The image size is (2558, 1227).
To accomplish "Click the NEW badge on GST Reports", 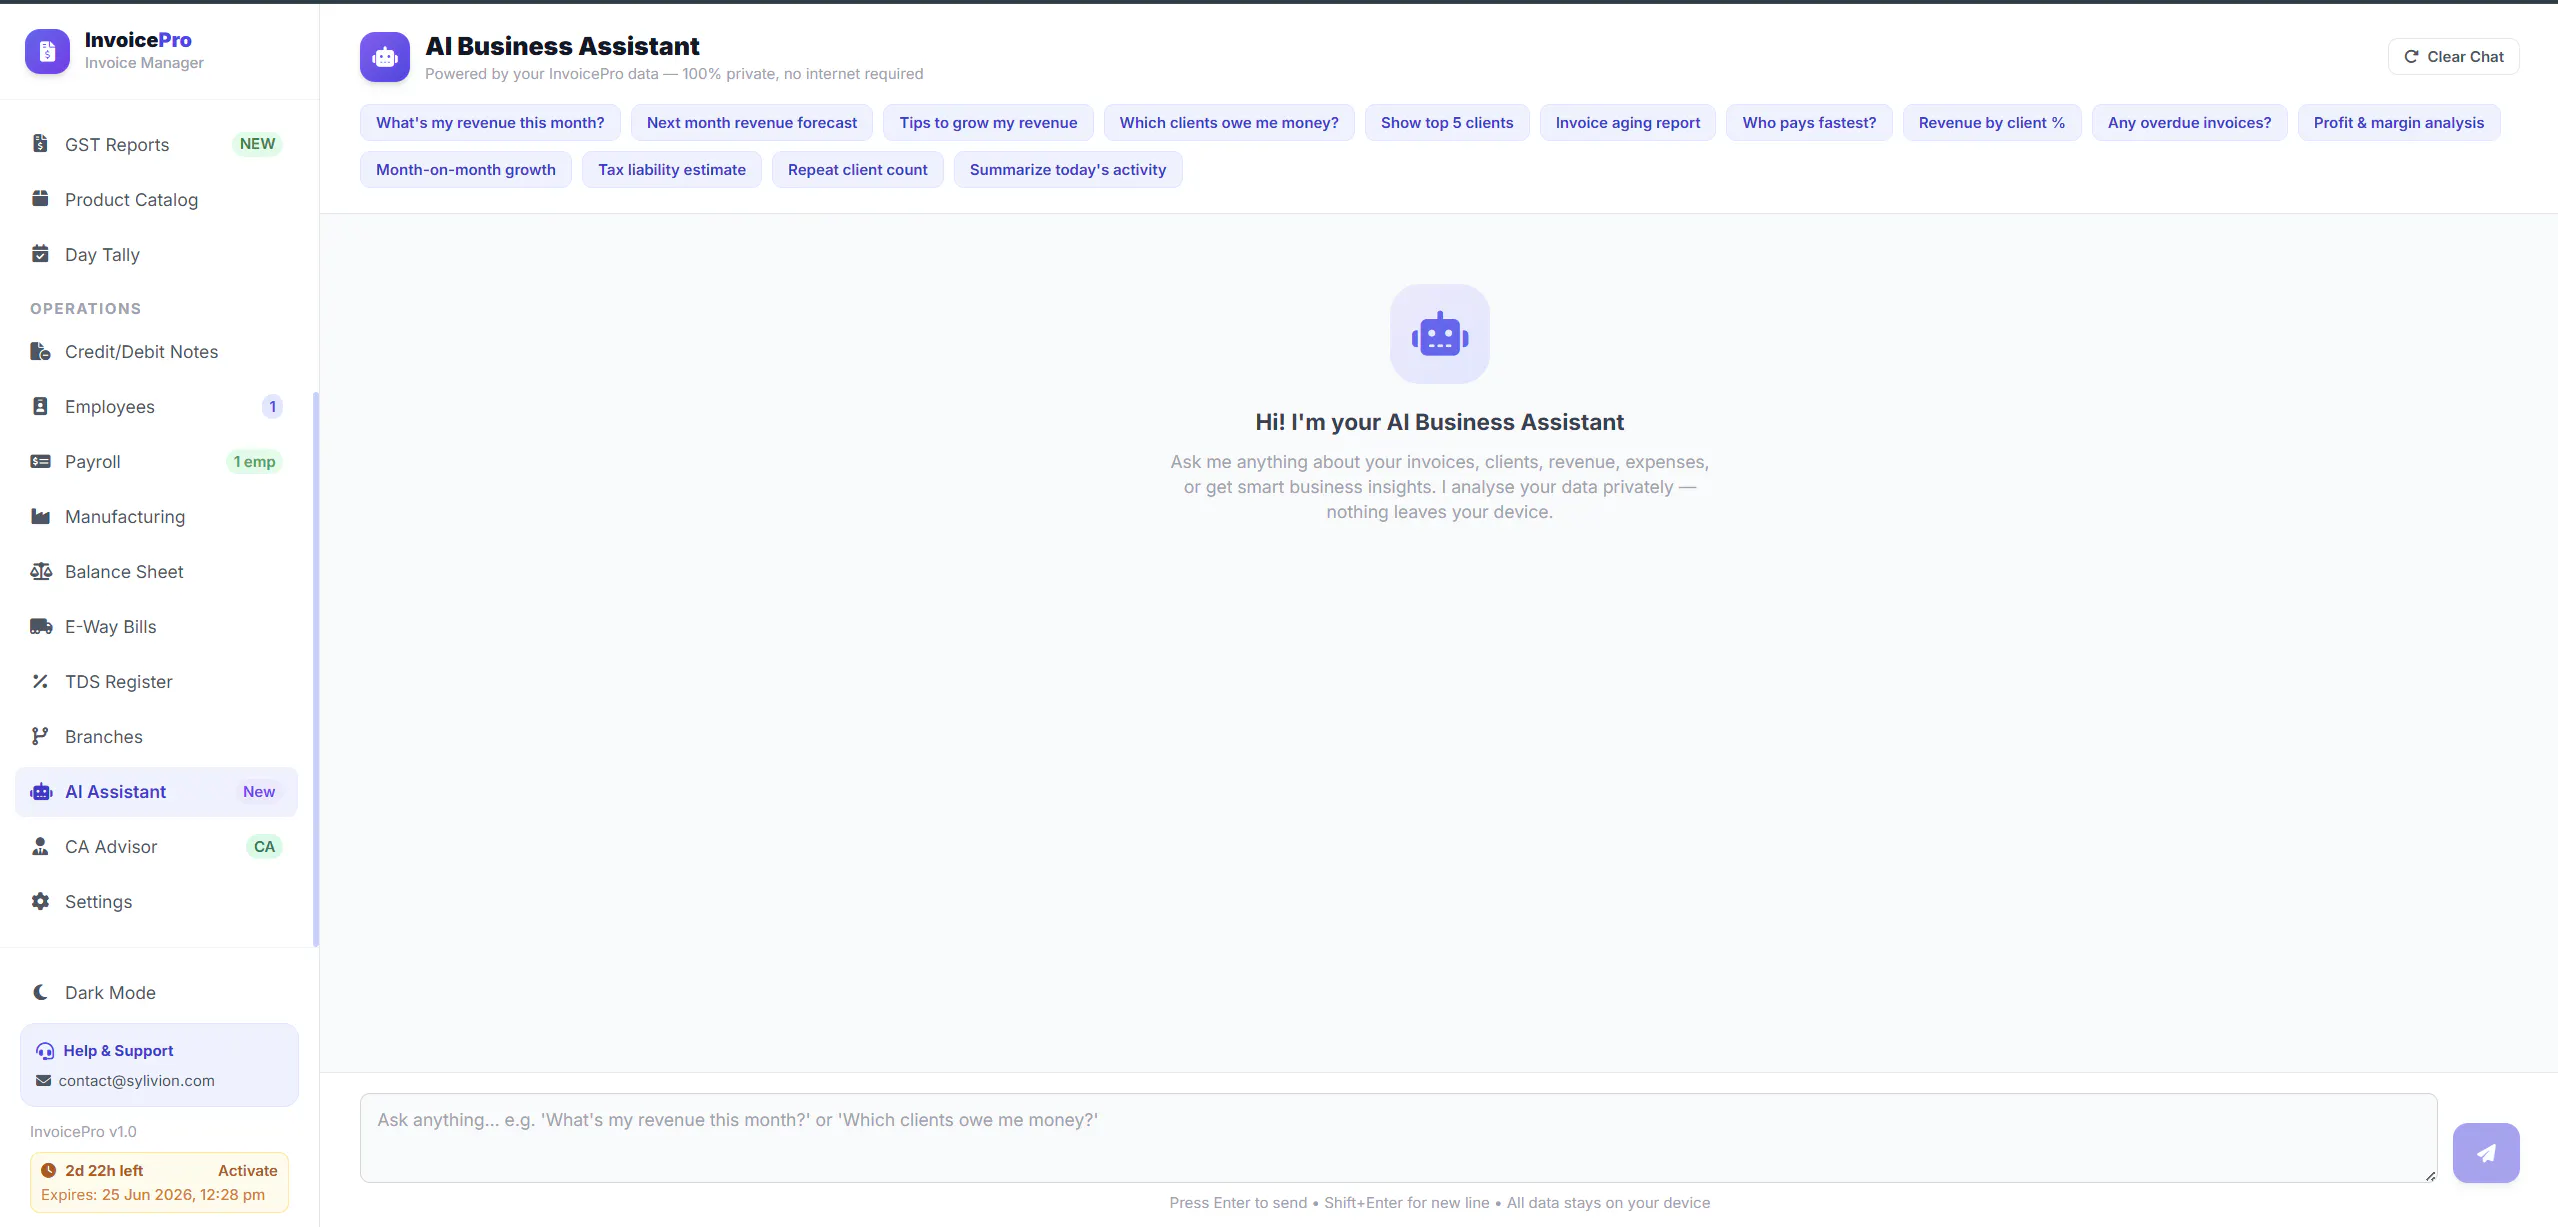I will pyautogui.click(x=257, y=144).
